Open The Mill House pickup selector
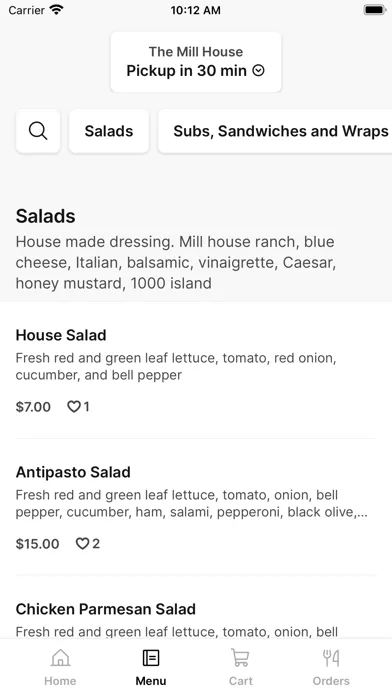 (x=196, y=62)
